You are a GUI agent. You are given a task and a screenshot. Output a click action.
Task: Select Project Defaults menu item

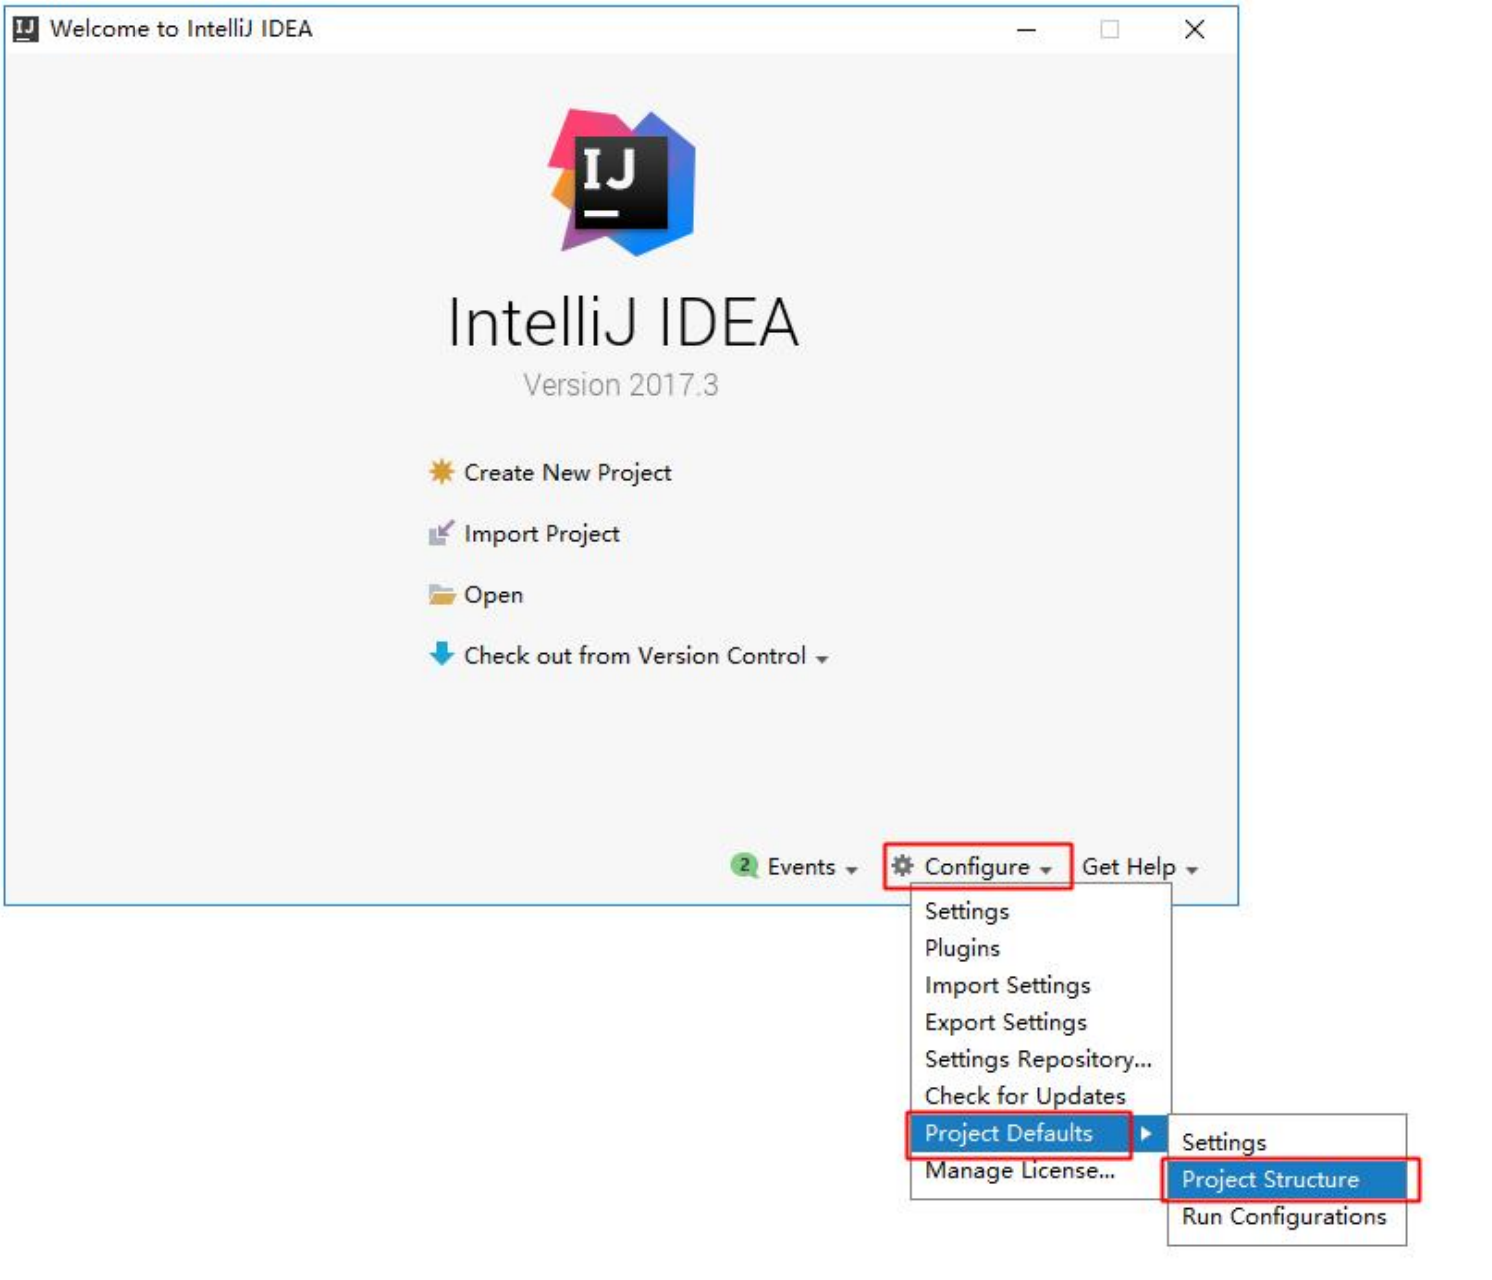pyautogui.click(x=1040, y=1133)
